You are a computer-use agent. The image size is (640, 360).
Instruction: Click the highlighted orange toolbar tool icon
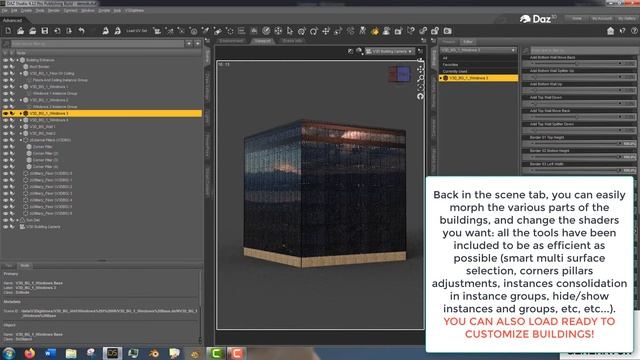(x=374, y=31)
